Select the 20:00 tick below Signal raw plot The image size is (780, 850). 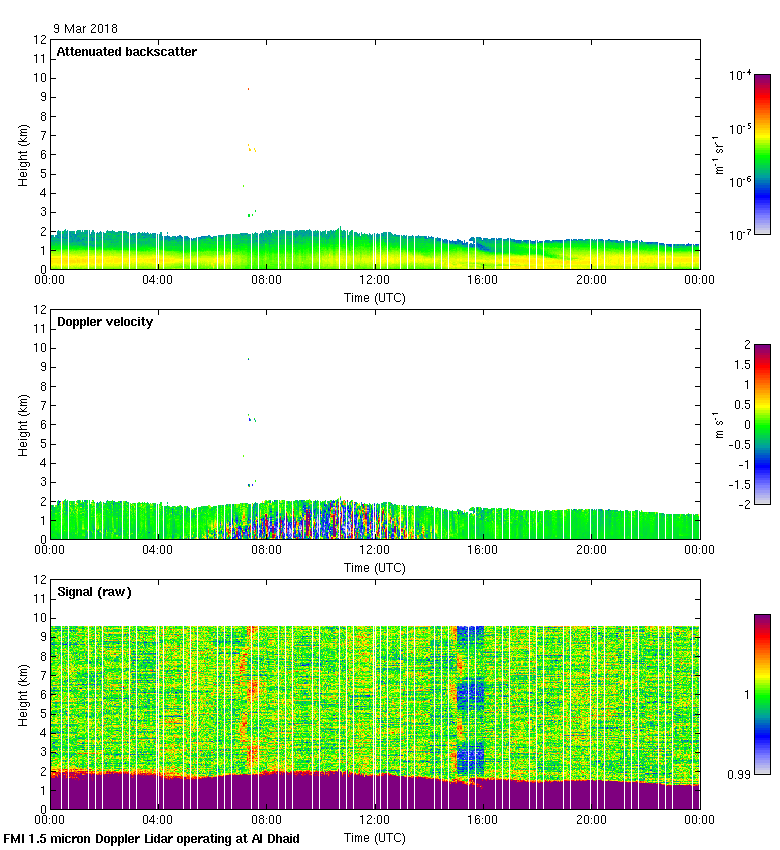tap(591, 819)
